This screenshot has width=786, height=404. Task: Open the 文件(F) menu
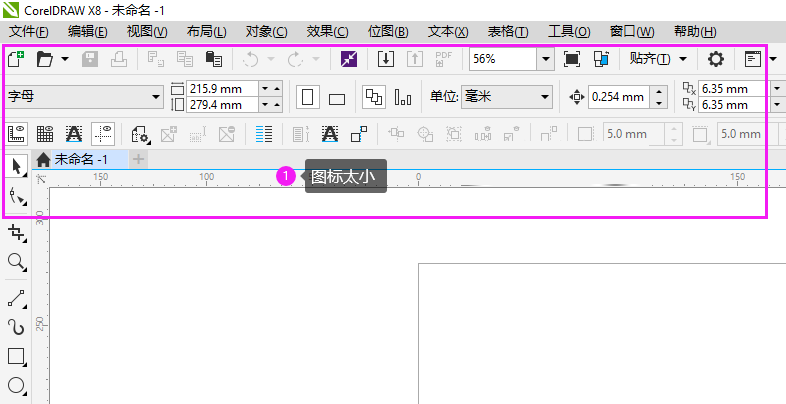30,32
